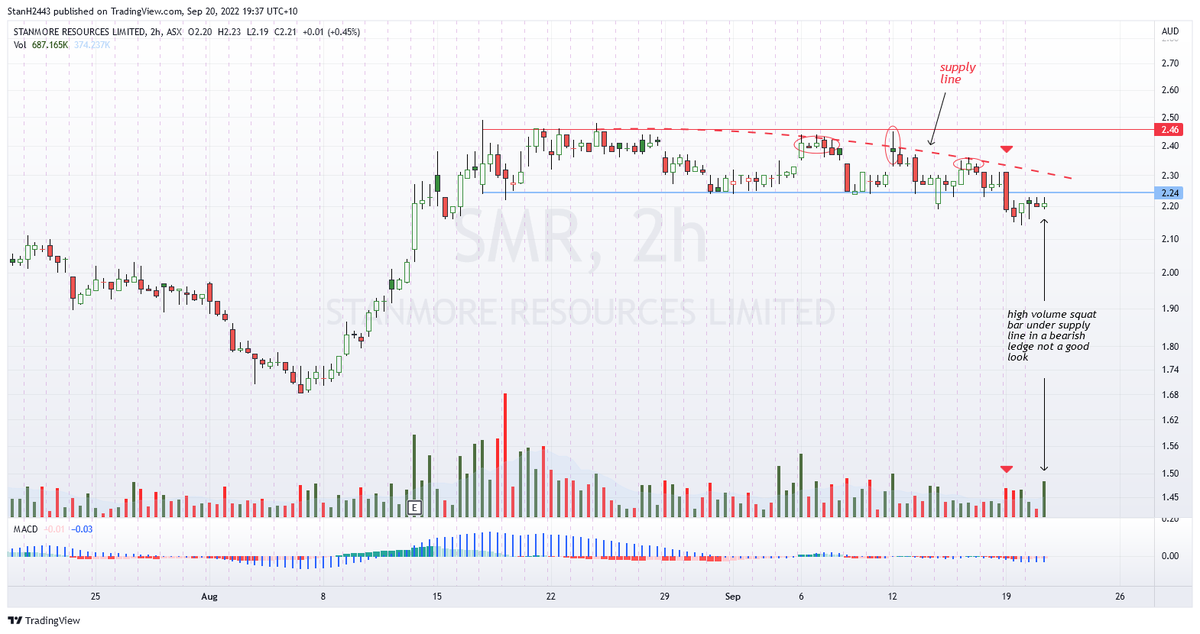Viewport: 1200px width, 634px height.
Task: Click the 2.00 price axis label
Action: click(x=1170, y=272)
